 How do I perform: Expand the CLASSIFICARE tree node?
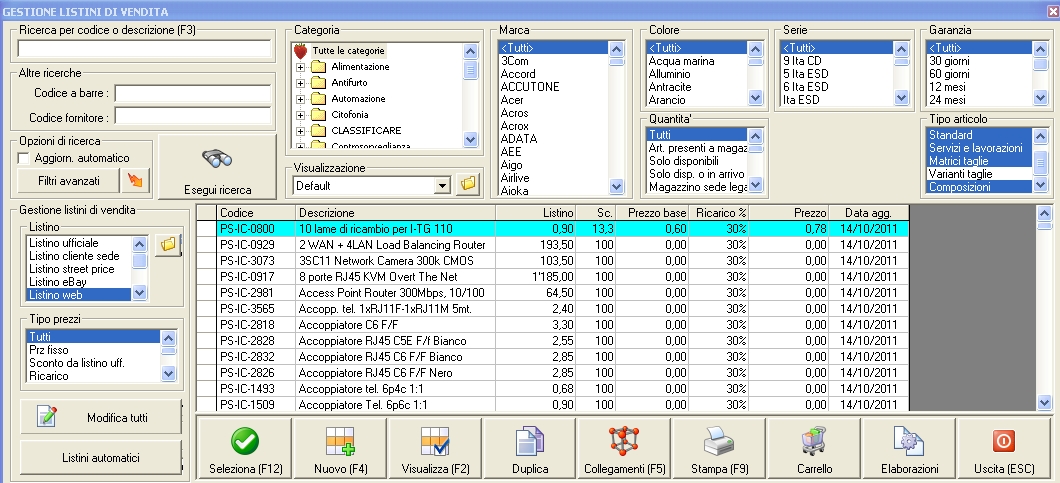tap(300, 131)
